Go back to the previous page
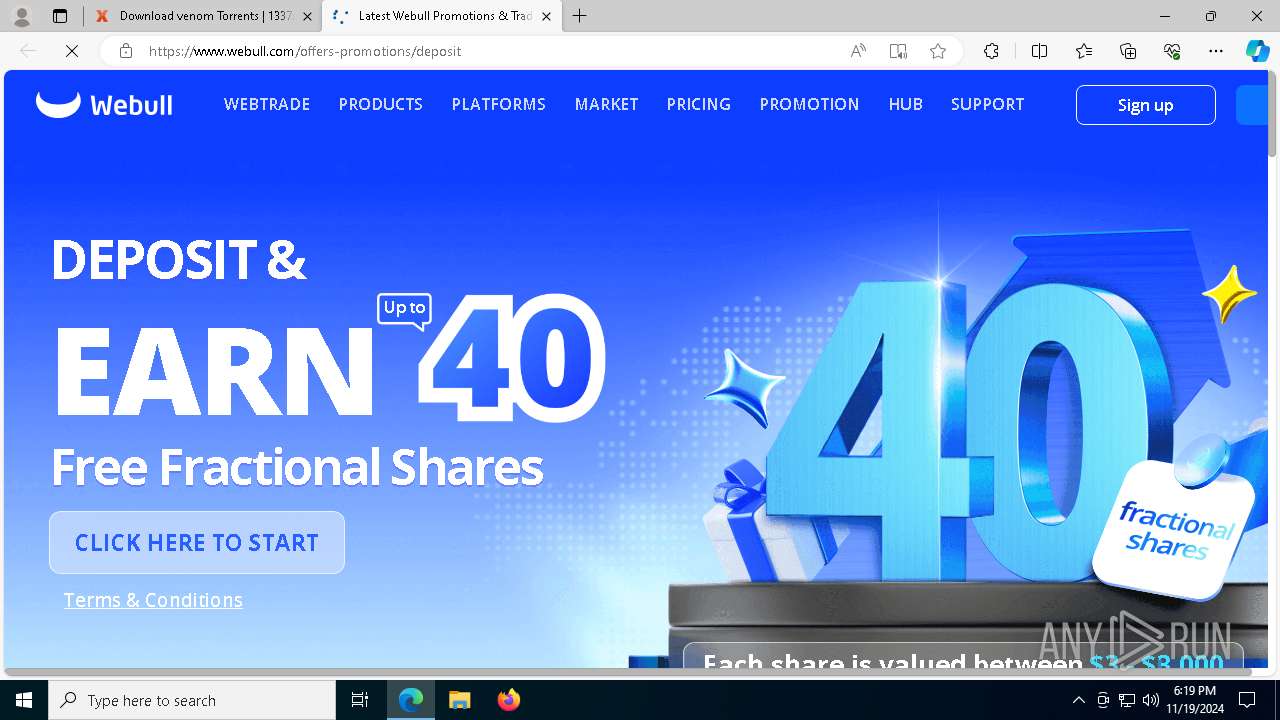 (28, 51)
